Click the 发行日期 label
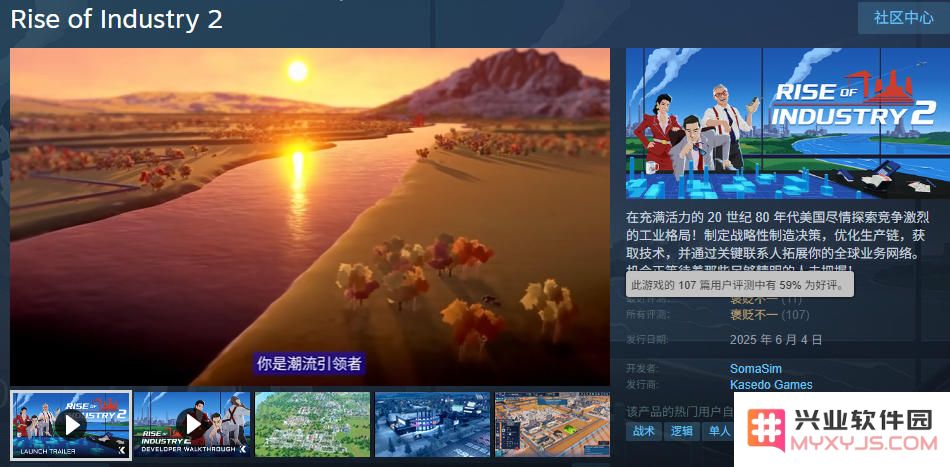This screenshot has width=950, height=467. (647, 339)
